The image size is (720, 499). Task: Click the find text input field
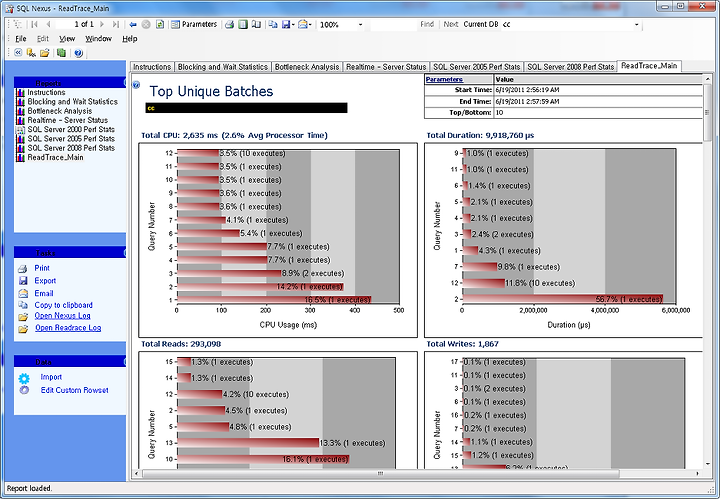pos(393,24)
